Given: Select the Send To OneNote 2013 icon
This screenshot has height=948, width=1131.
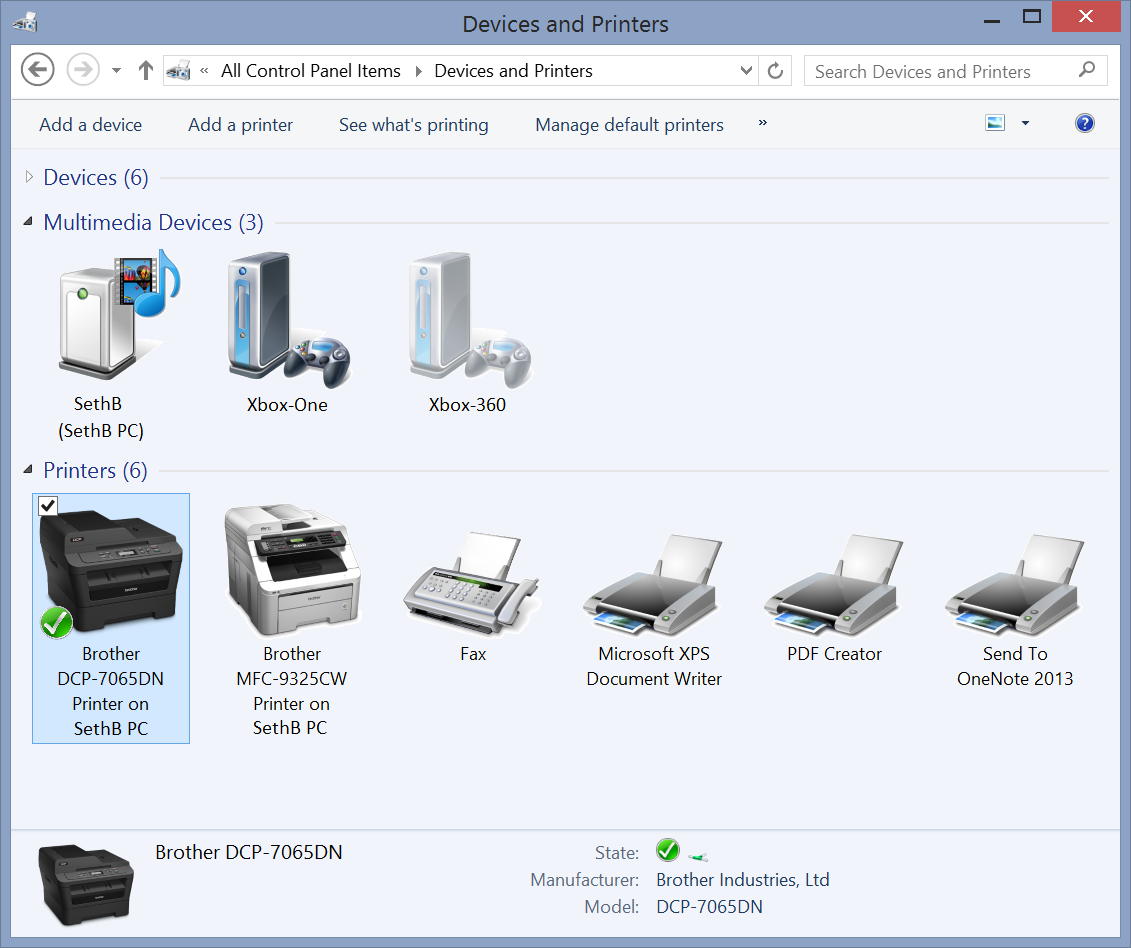Looking at the screenshot, I should tap(1015, 584).
